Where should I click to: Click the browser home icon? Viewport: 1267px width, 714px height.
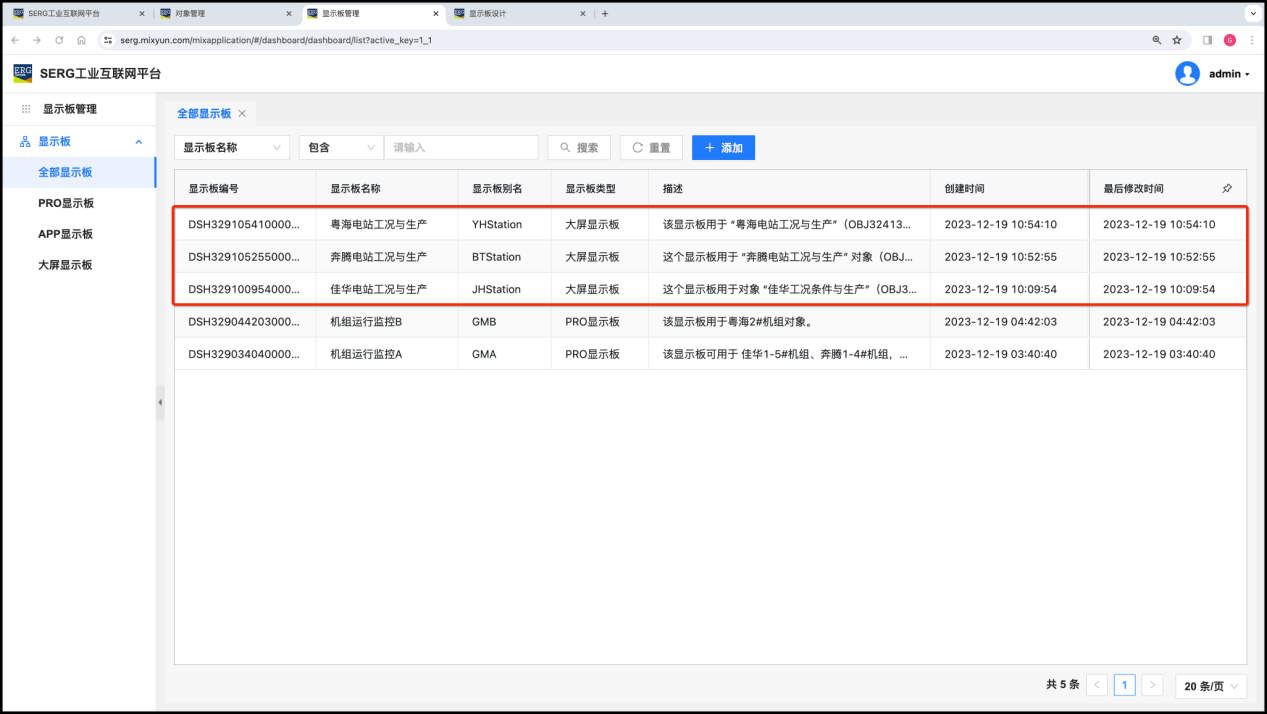tap(81, 40)
